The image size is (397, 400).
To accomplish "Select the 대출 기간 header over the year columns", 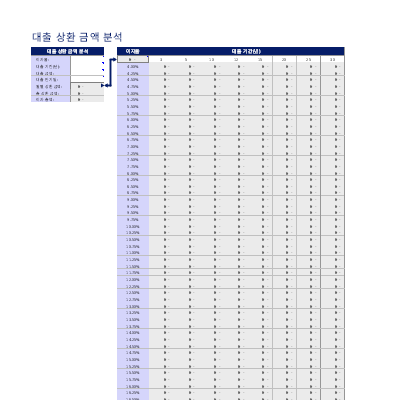I will coord(246,51).
